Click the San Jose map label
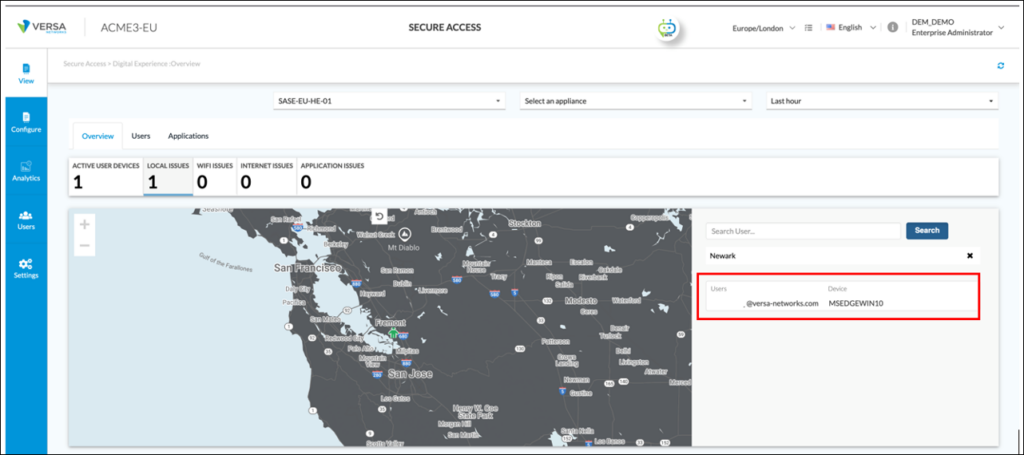The width and height of the screenshot is (1024, 455). (x=408, y=374)
